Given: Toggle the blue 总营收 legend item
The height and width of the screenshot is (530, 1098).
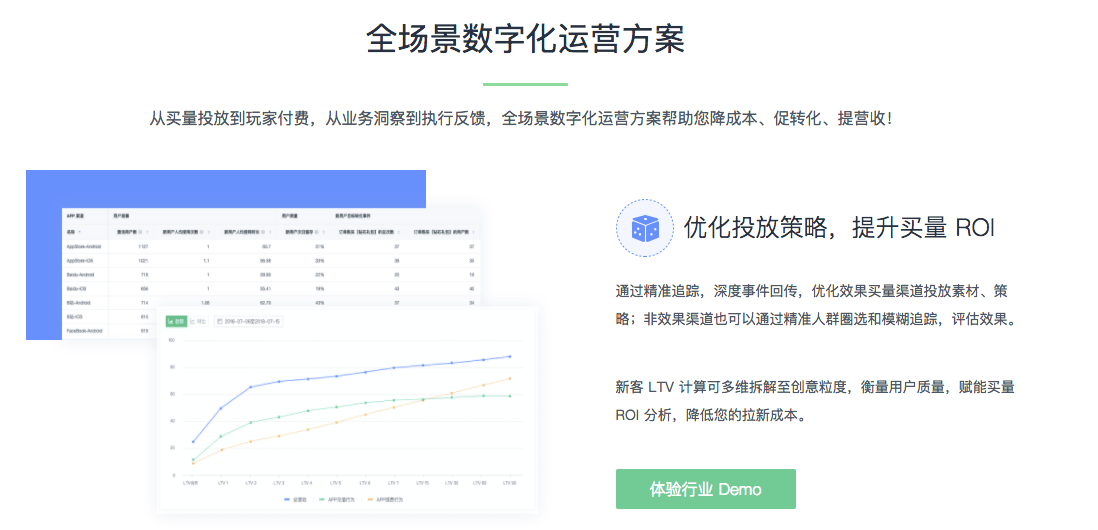Looking at the screenshot, I should (295, 500).
